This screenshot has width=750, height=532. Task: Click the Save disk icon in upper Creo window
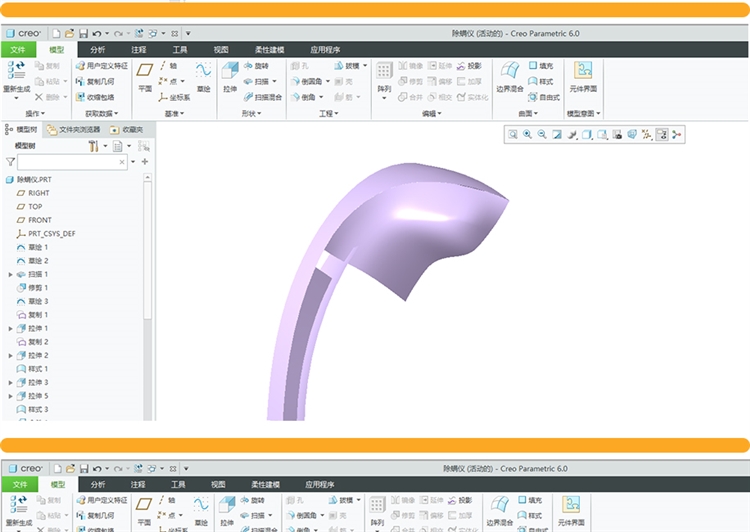coord(83,33)
